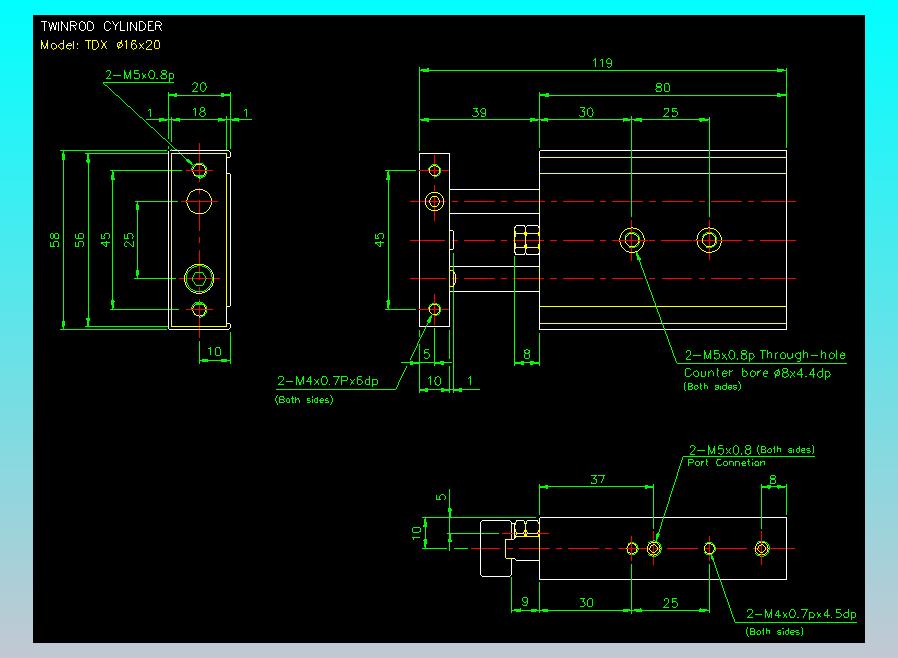
Task: Click the 2-M4x0.7px4.5dp annotation
Action: click(x=801, y=614)
